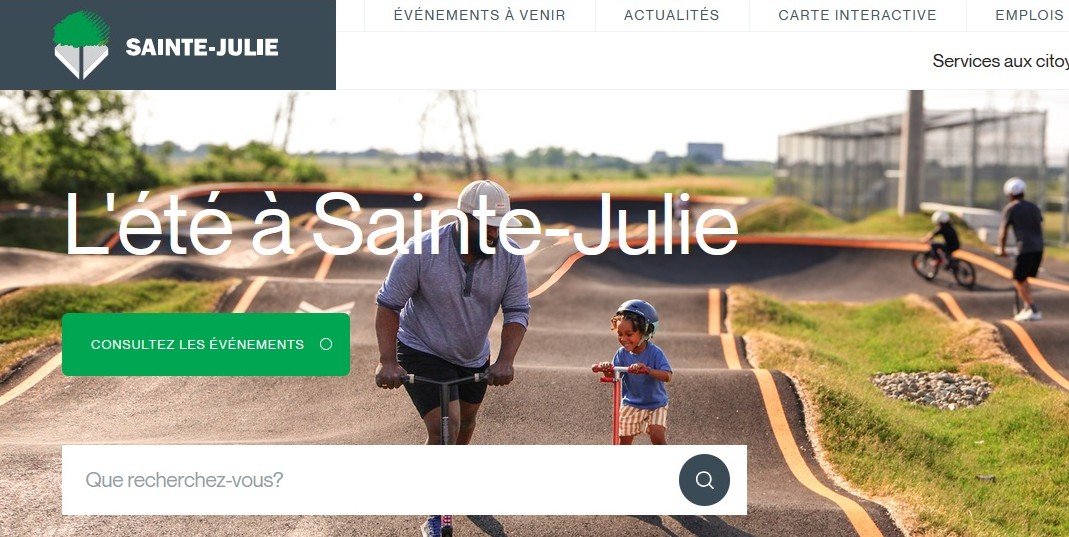Click the dark header block behind the logo

pyautogui.click(x=168, y=45)
